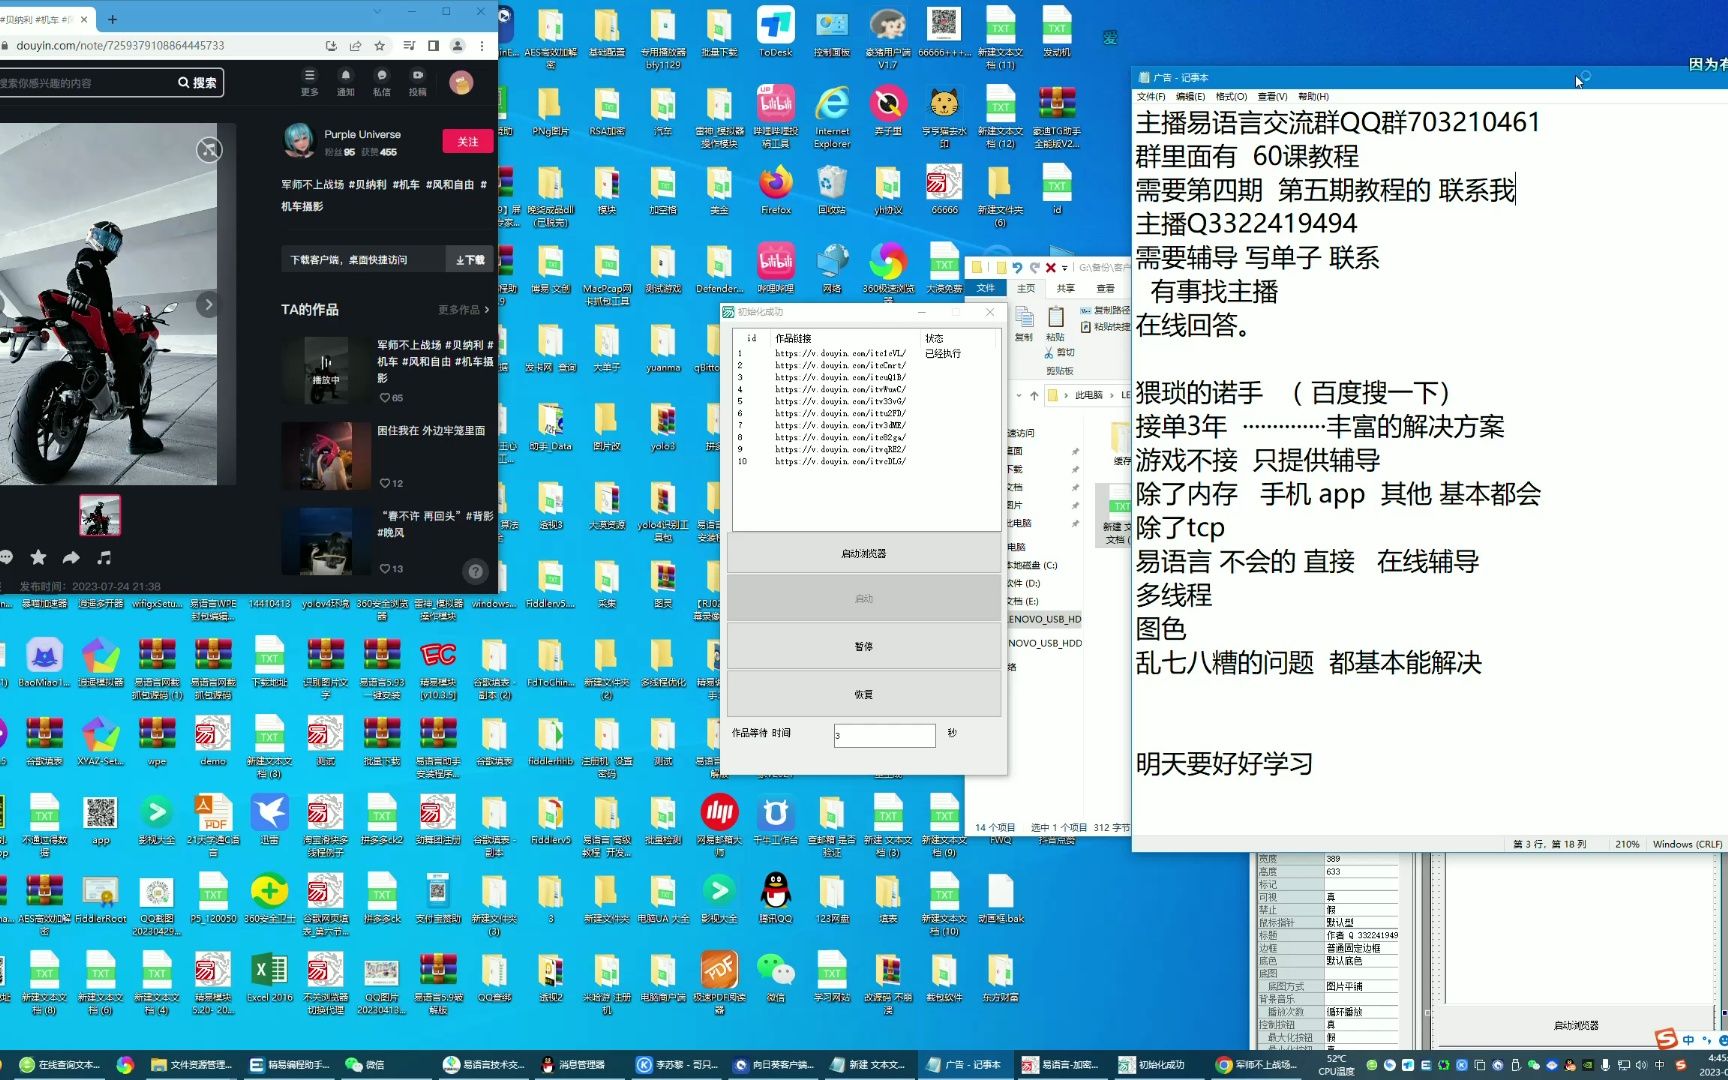Viewport: 1728px width, 1080px height.
Task: Expand 更多作品 link
Action: [463, 310]
